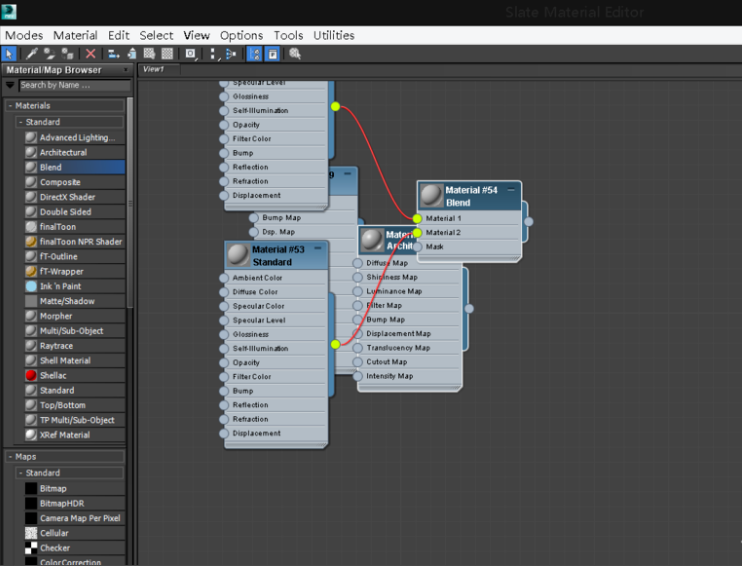Viewport: 742px width, 566px height.
Task: Click Put Material to Scene icon
Action: tap(49, 54)
